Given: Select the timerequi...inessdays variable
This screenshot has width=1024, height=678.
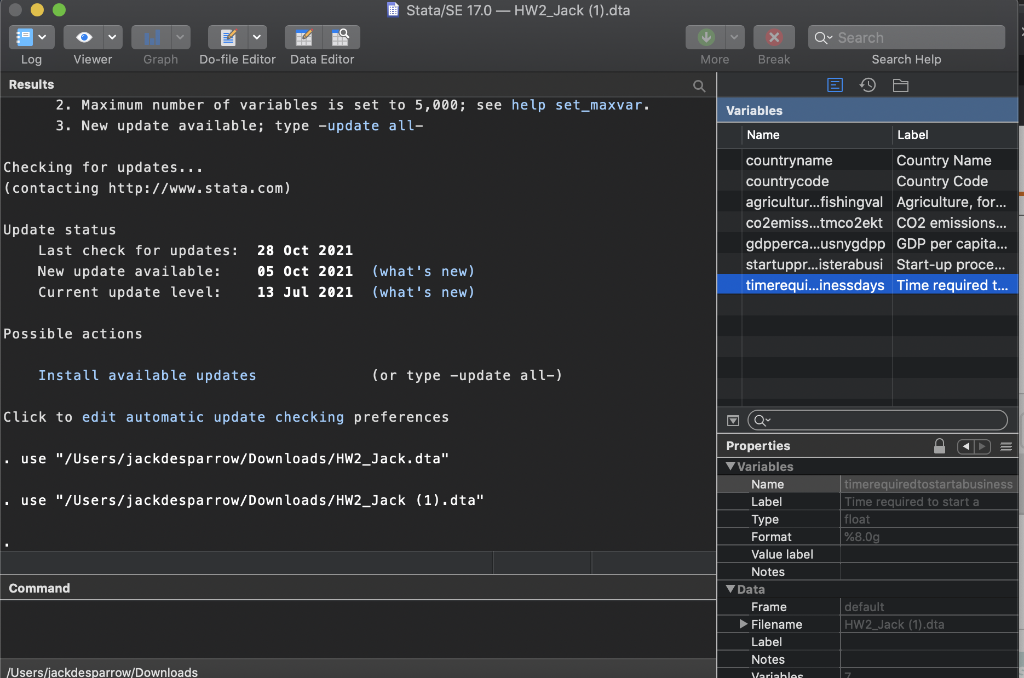Looking at the screenshot, I should coord(814,285).
